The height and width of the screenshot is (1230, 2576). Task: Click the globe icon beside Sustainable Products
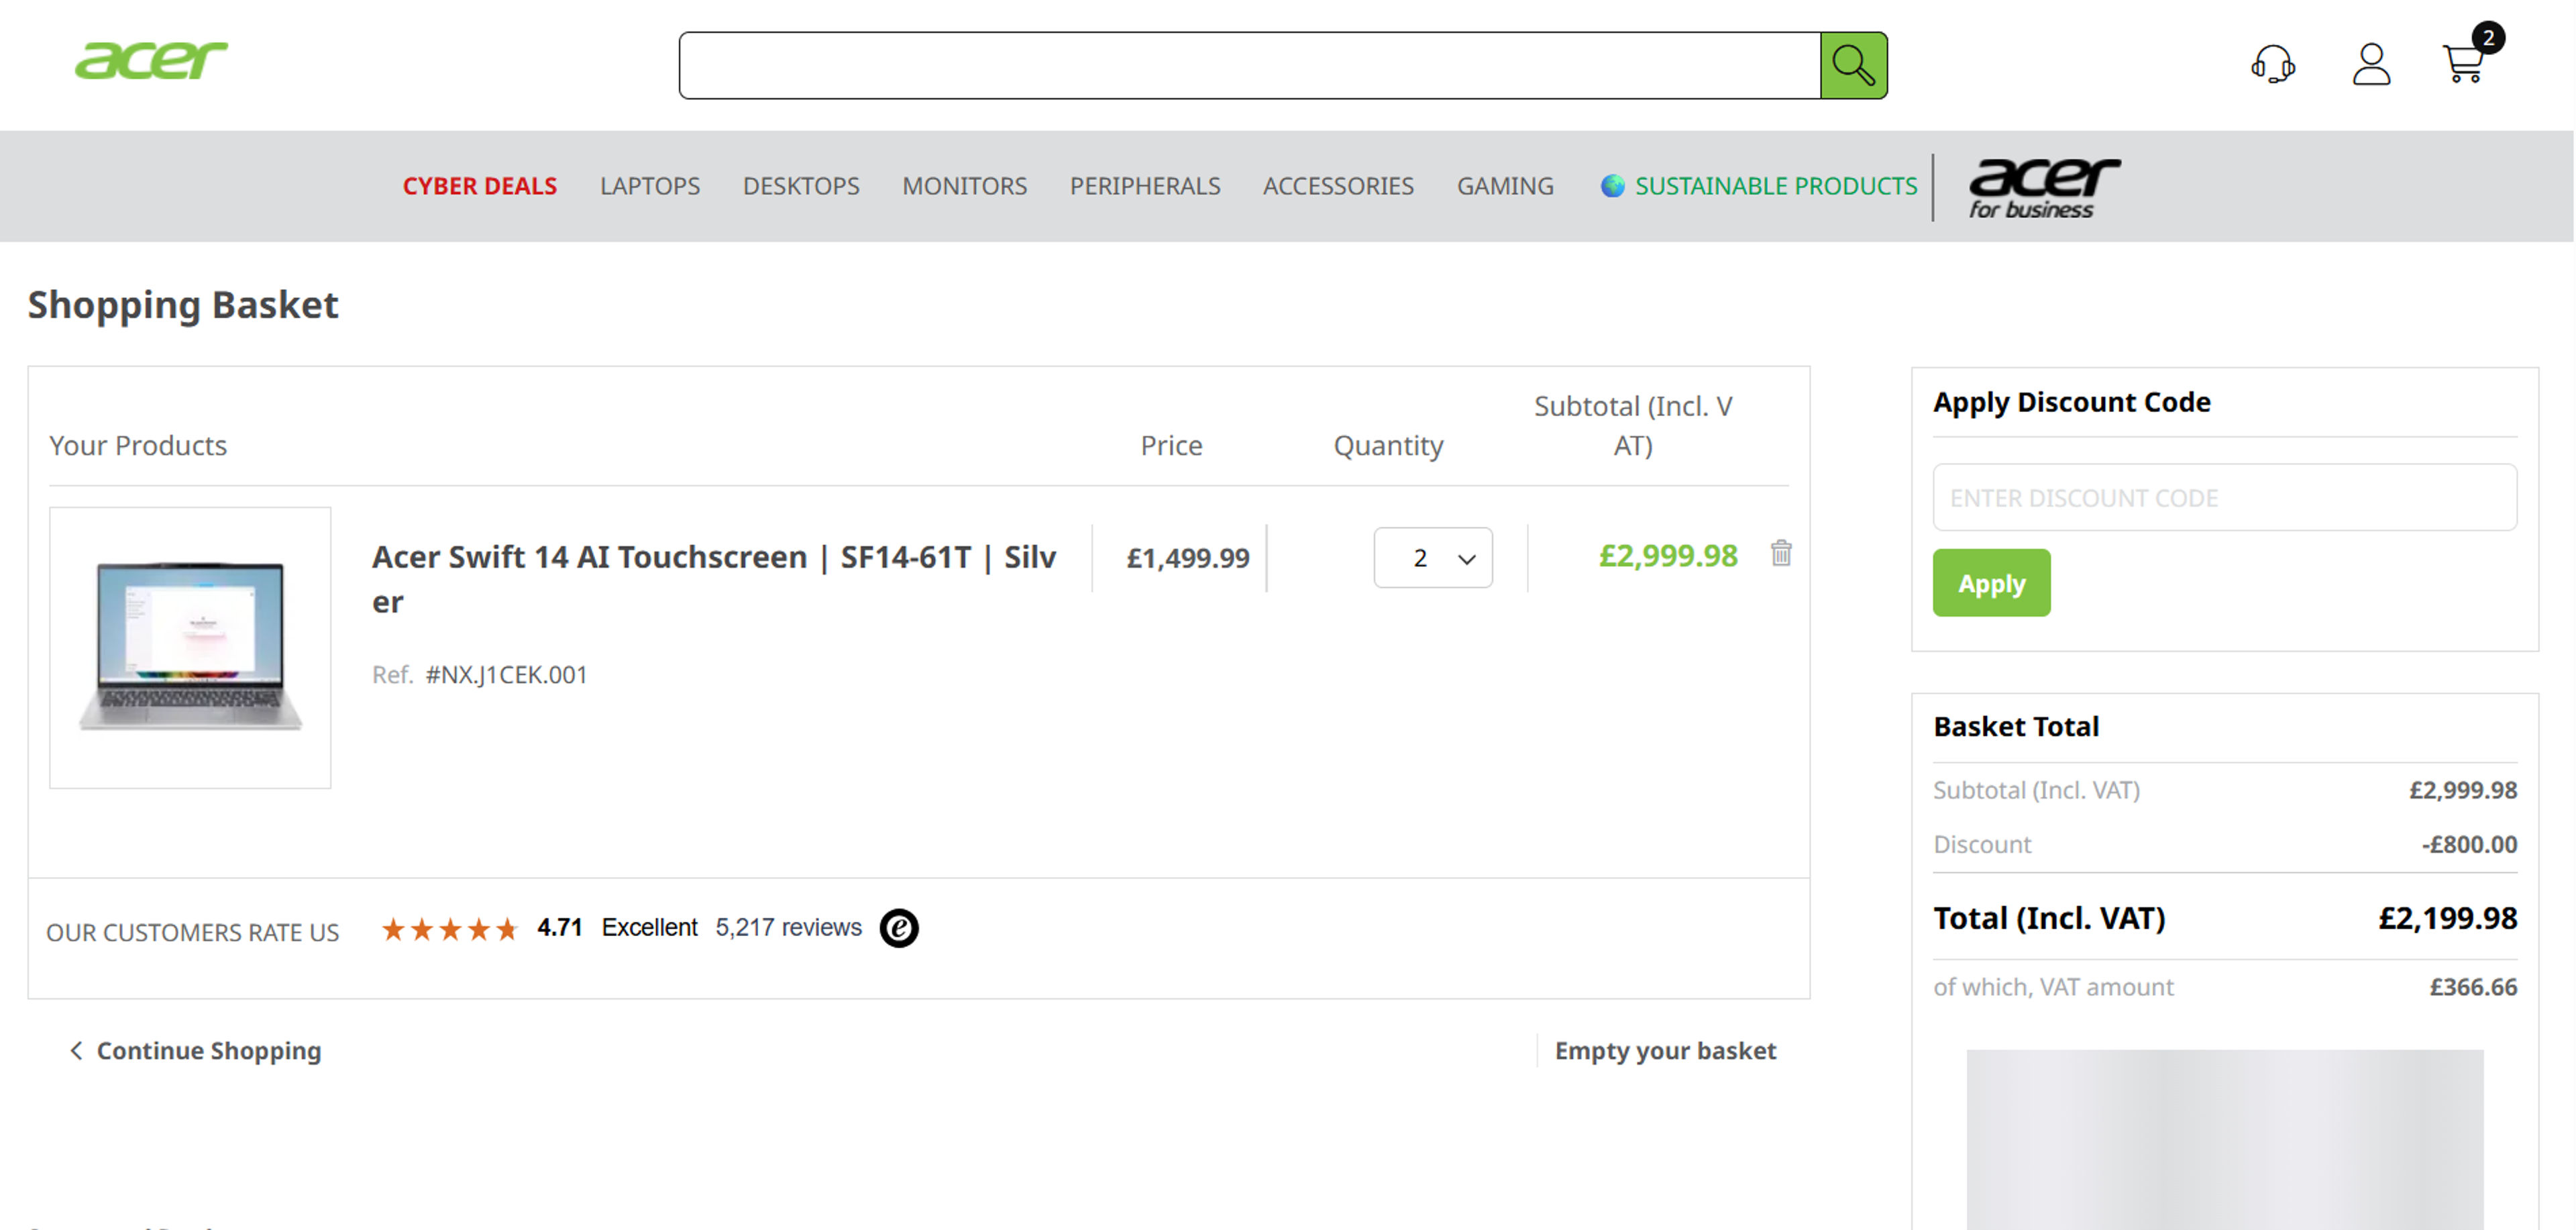tap(1612, 186)
